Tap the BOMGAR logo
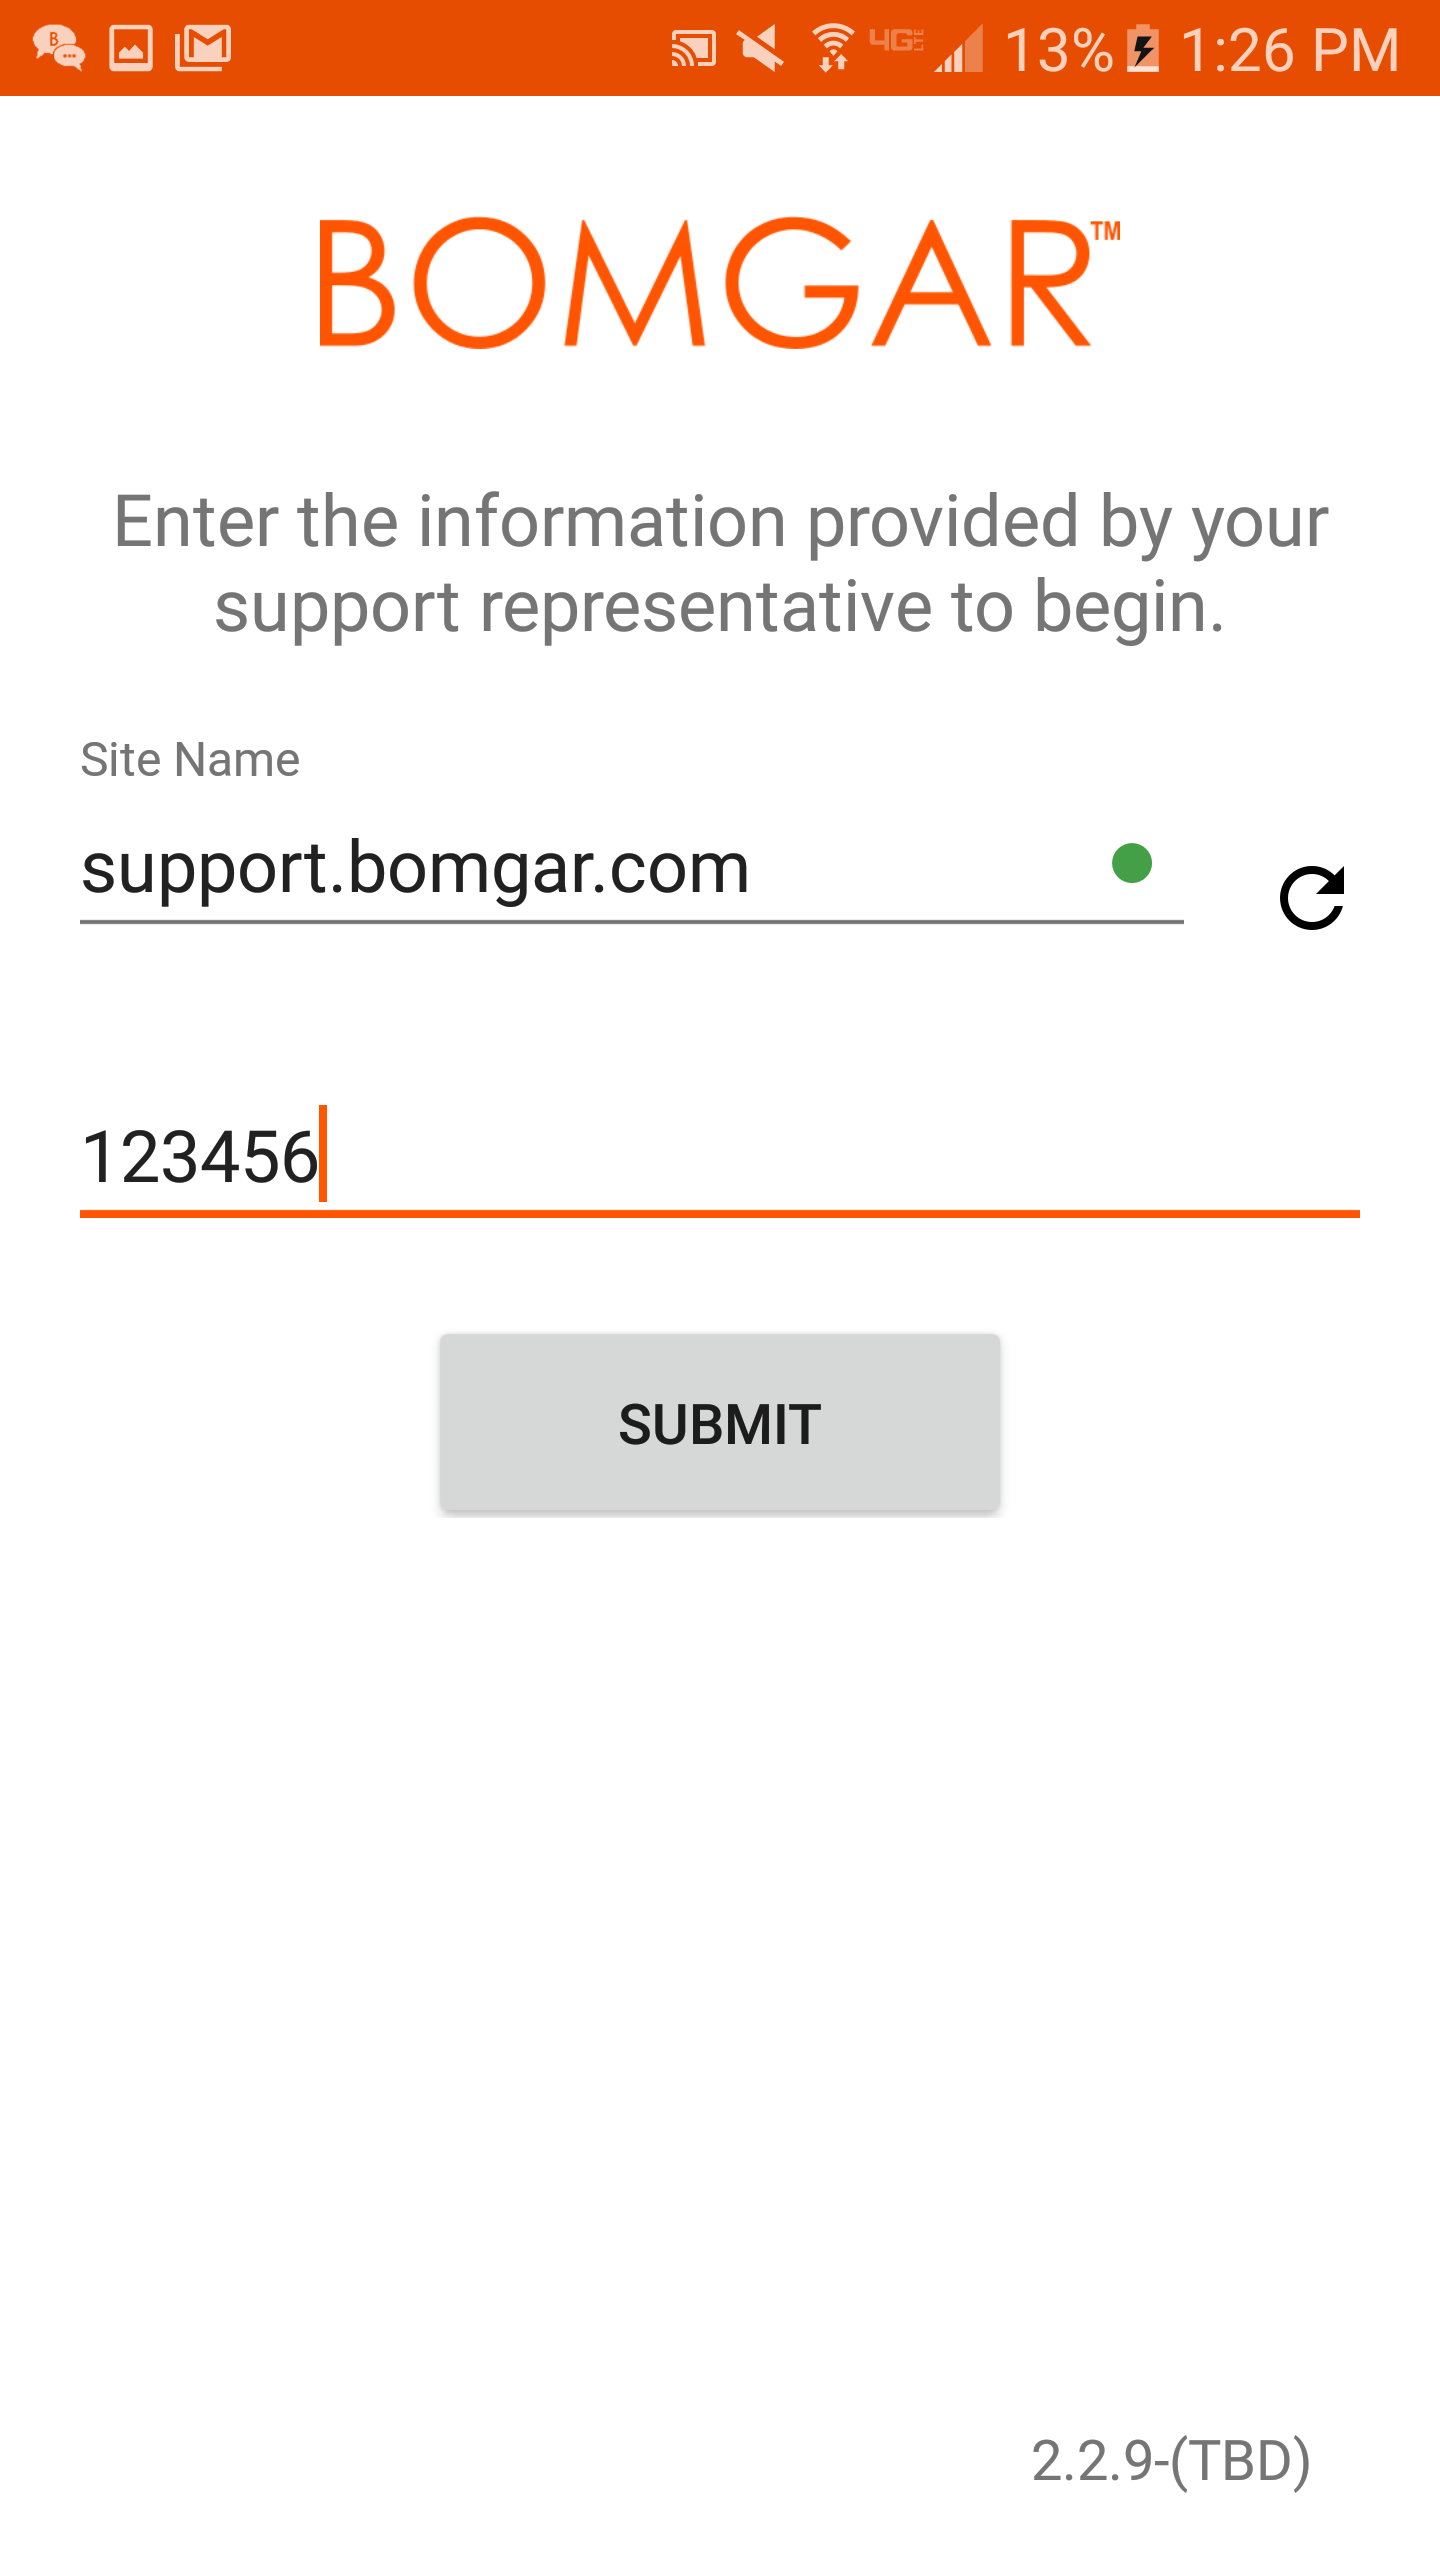The width and height of the screenshot is (1440, 2560). click(x=720, y=283)
